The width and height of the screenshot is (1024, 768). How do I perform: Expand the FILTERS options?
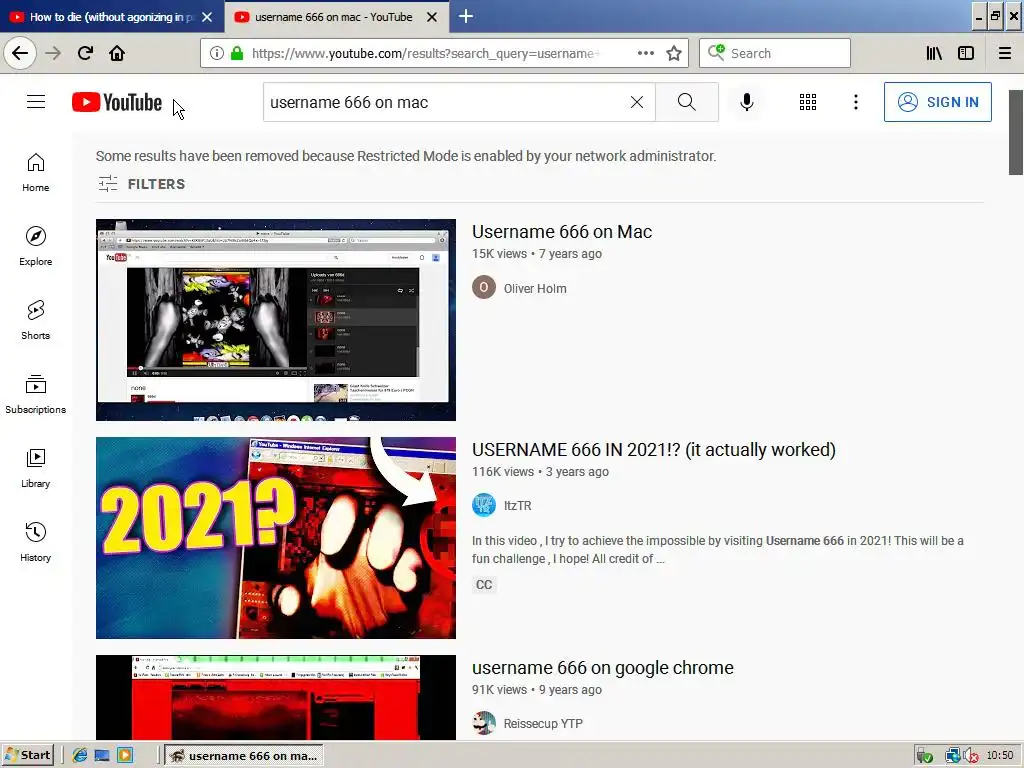[x=142, y=184]
